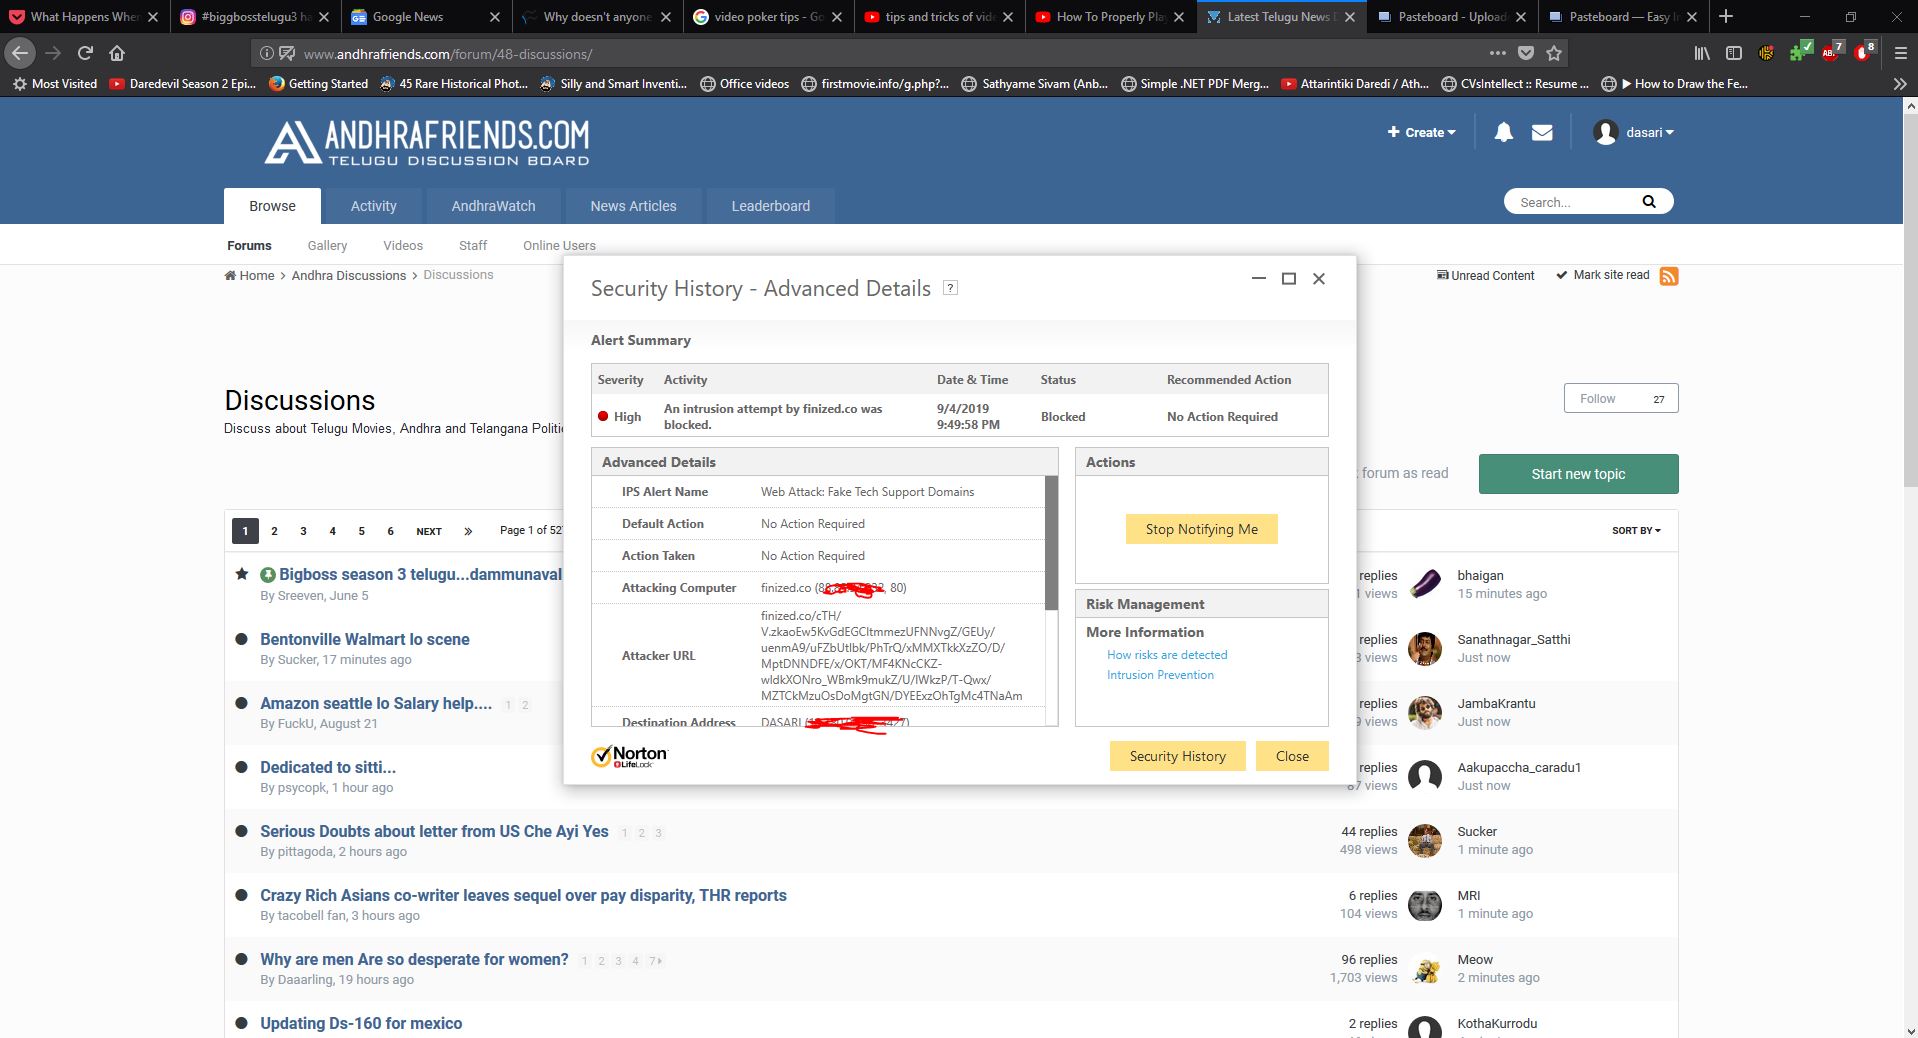Show more bookmarks with the overflow chevron

[x=1899, y=84]
